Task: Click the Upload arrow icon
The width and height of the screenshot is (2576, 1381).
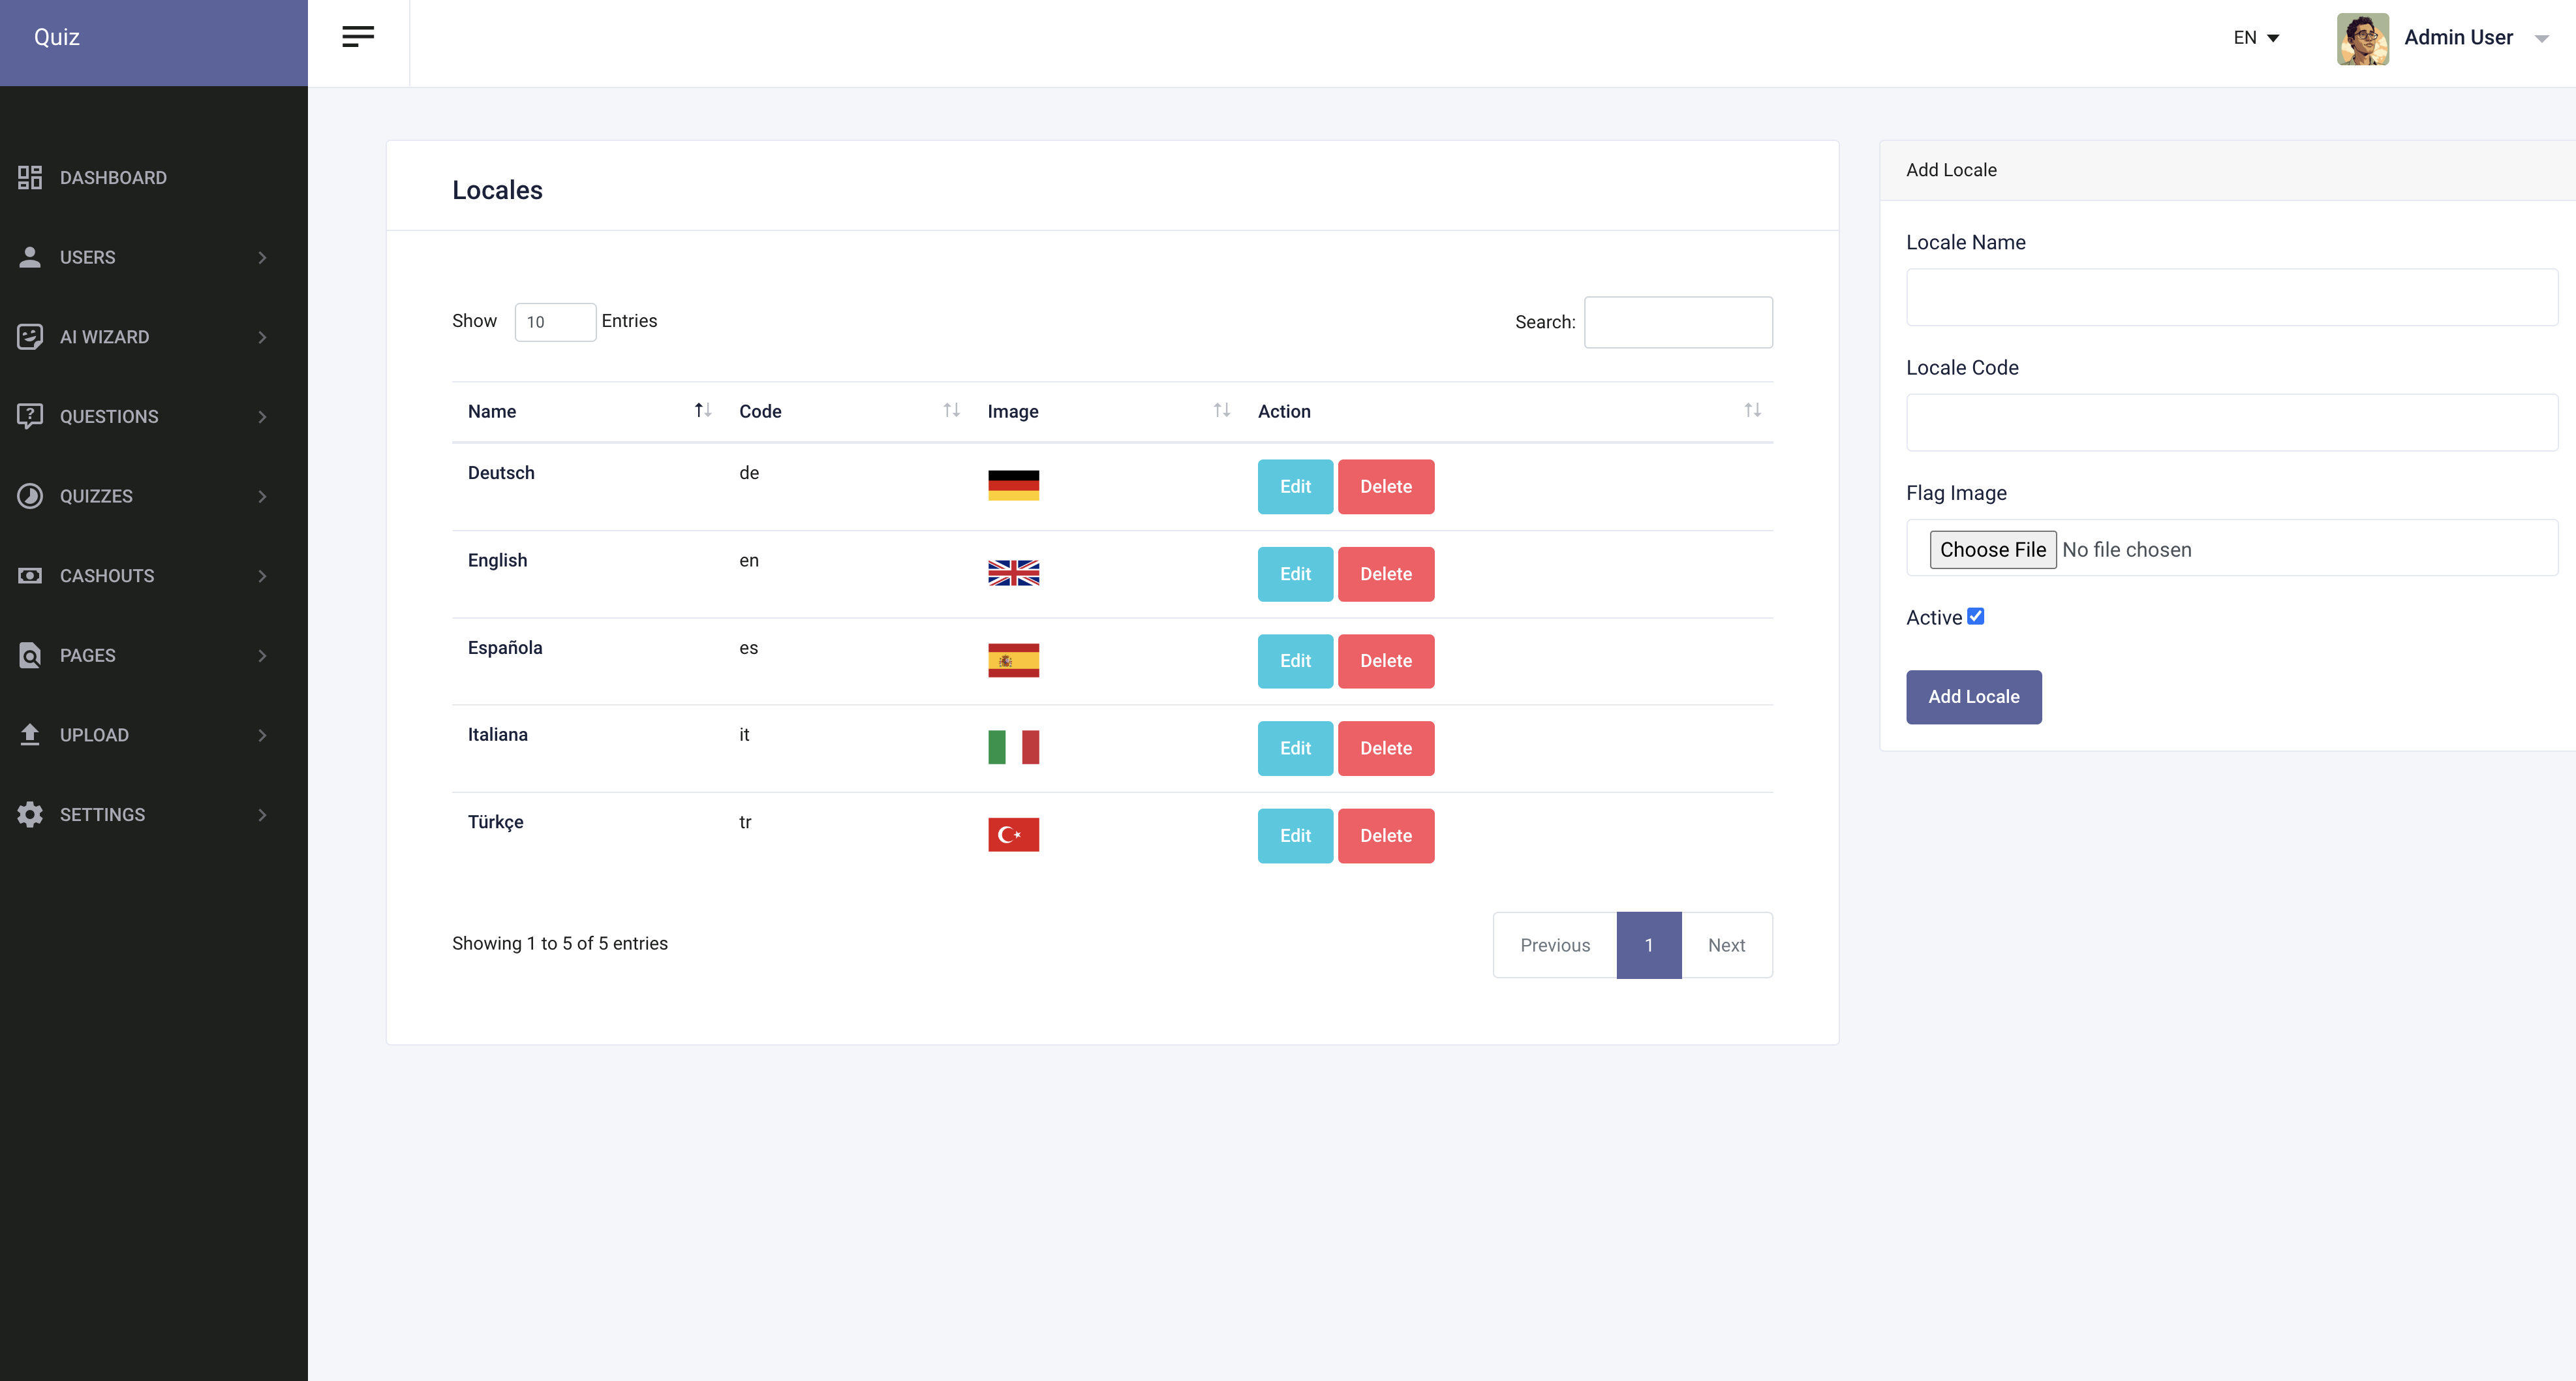Action: tap(30, 734)
